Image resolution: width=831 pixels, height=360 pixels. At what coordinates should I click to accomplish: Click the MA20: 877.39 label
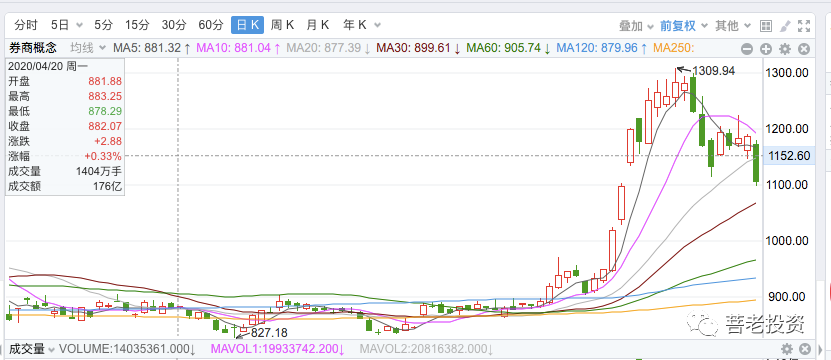328,48
